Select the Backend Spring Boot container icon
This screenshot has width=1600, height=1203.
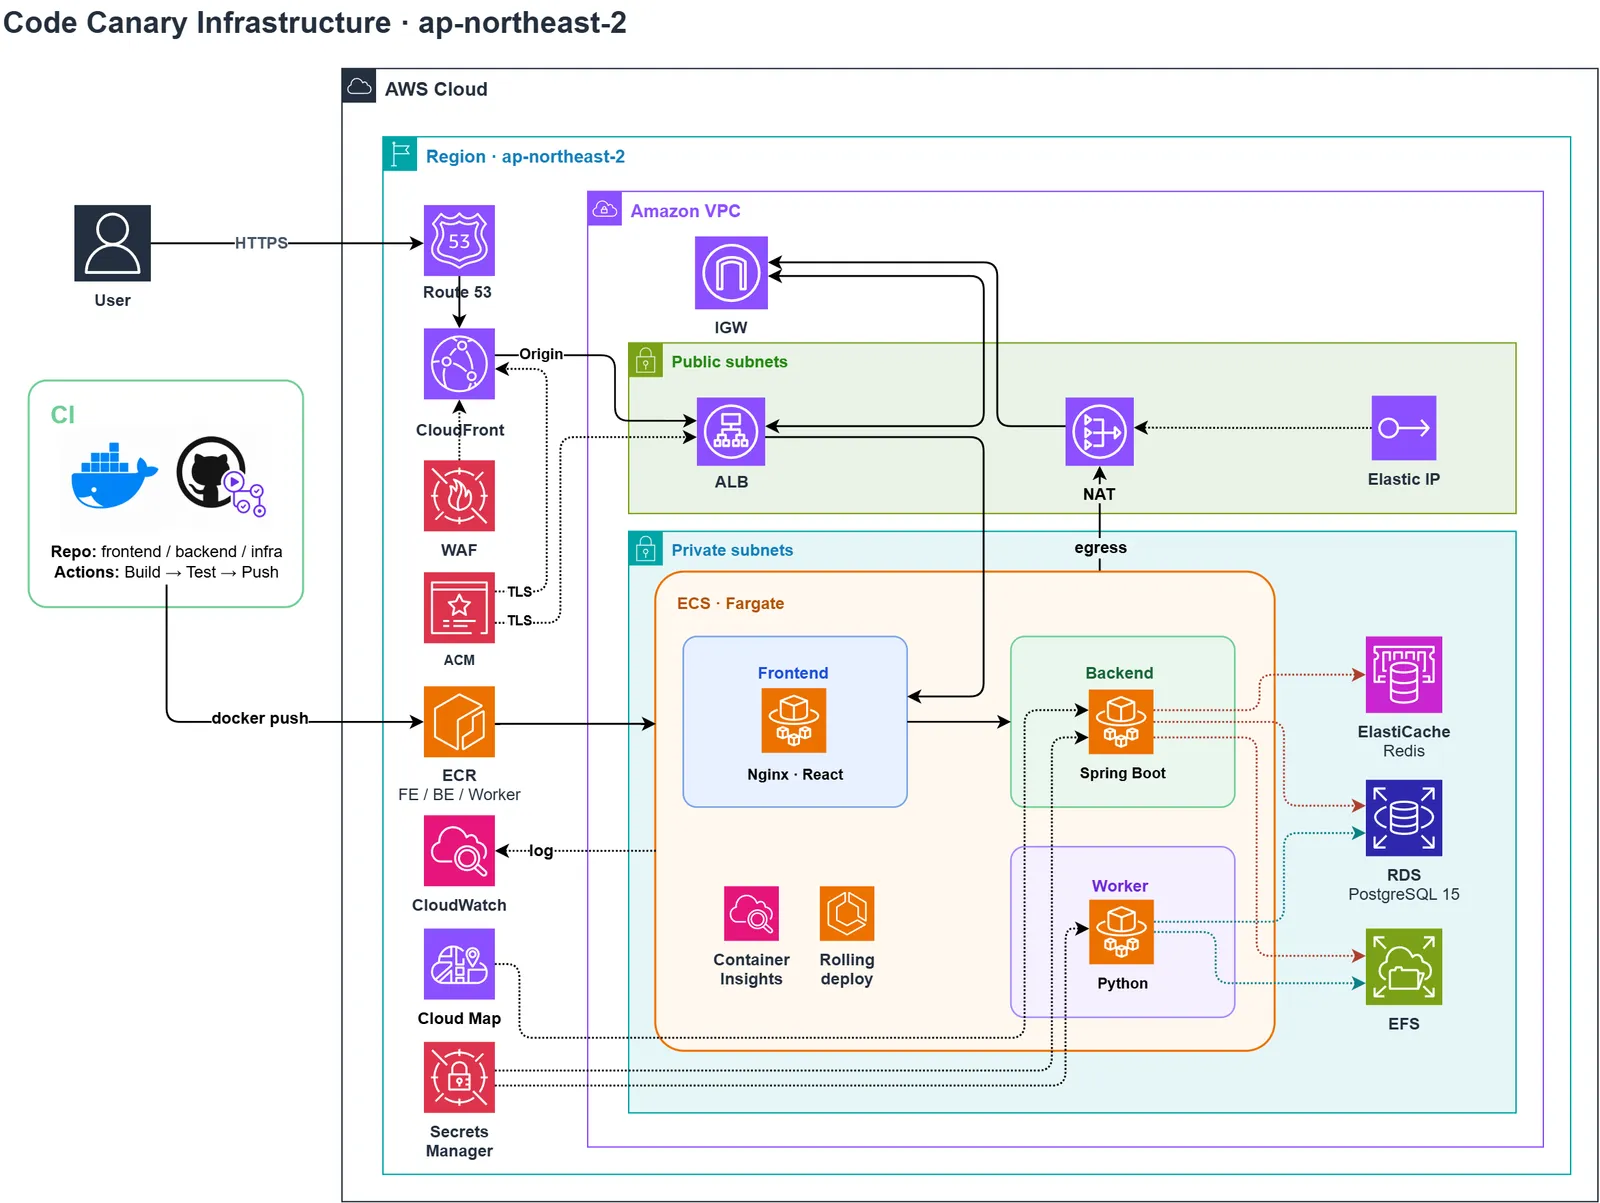(1121, 722)
